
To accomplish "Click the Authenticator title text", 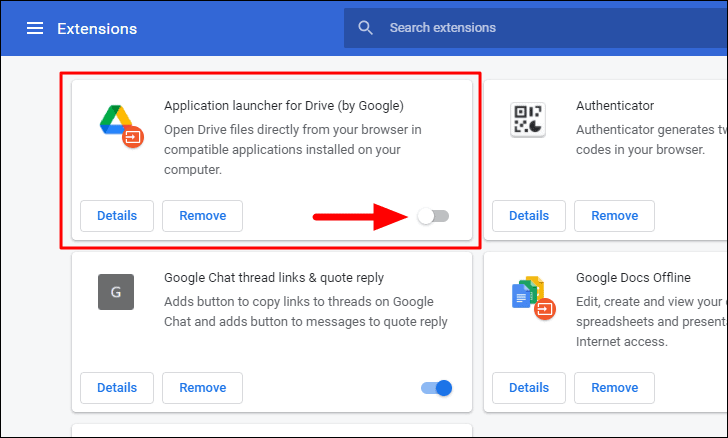I will [x=615, y=106].
